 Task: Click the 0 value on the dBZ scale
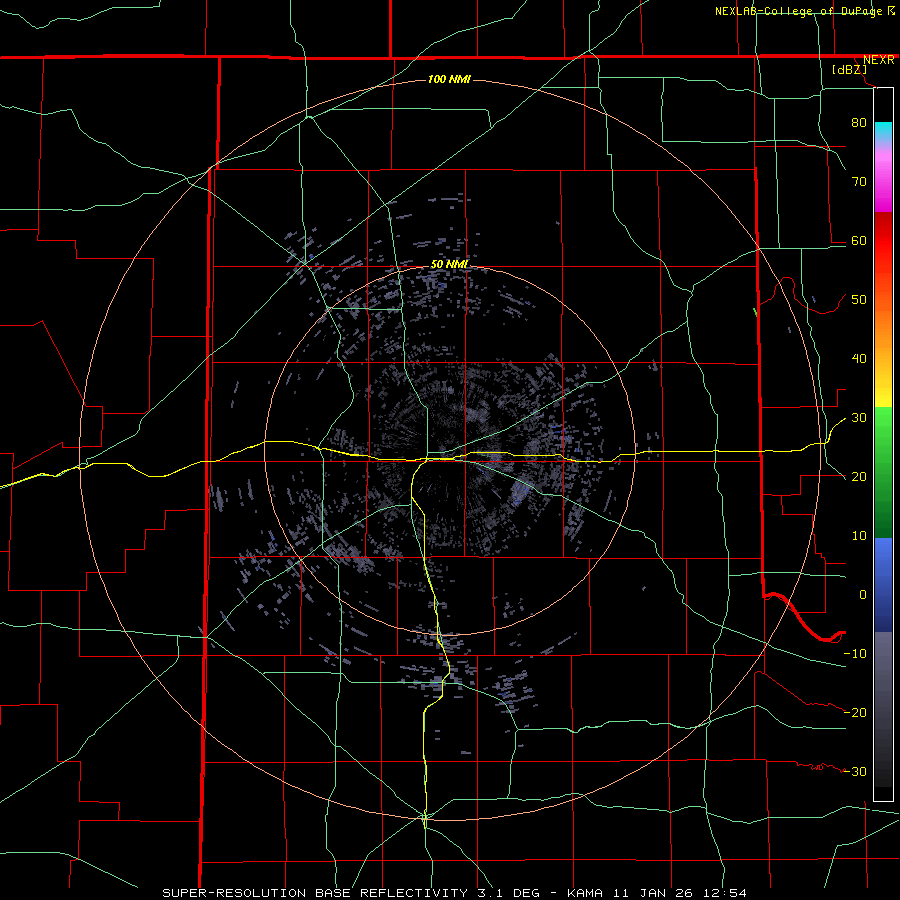coord(863,595)
